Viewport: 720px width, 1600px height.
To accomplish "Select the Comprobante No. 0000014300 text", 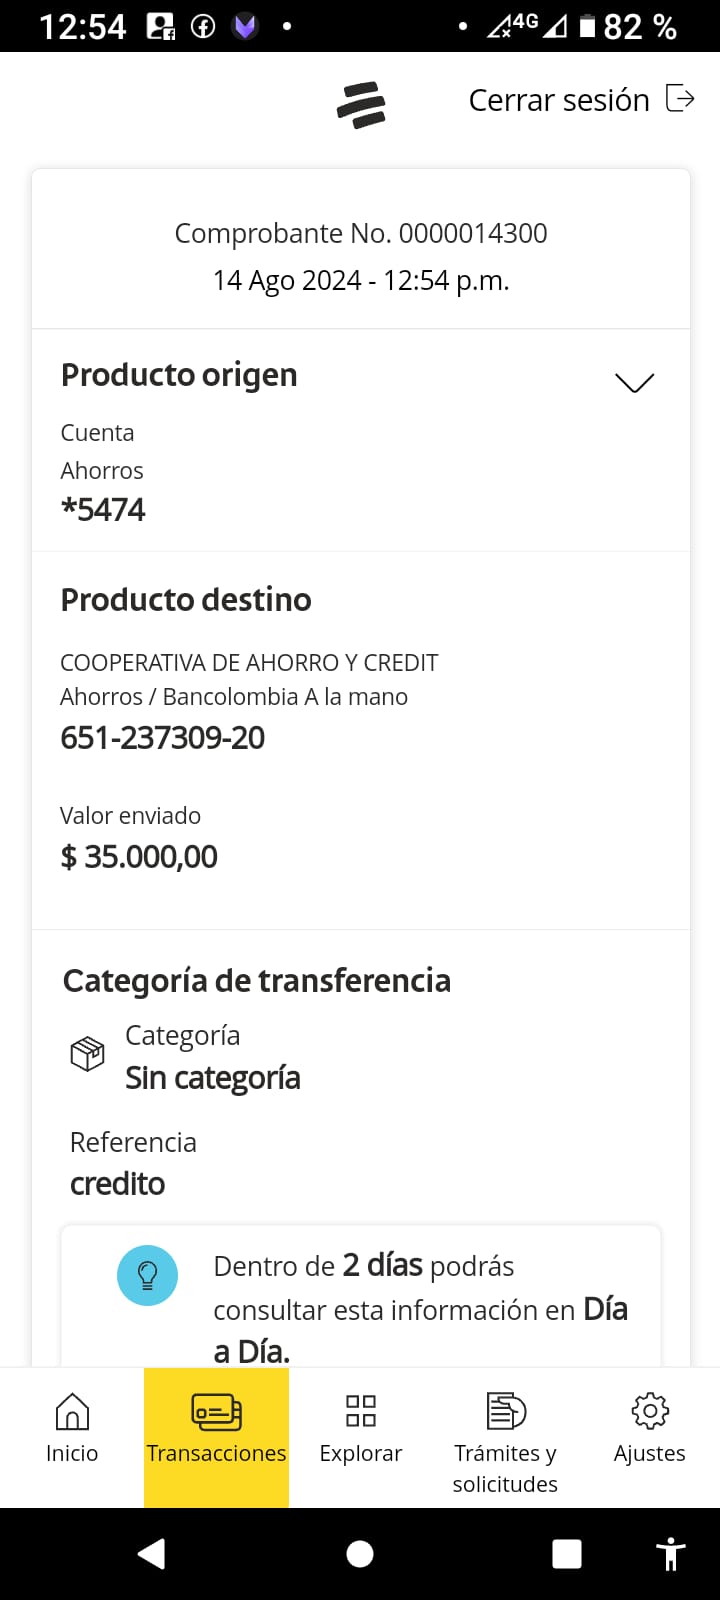I will (361, 234).
